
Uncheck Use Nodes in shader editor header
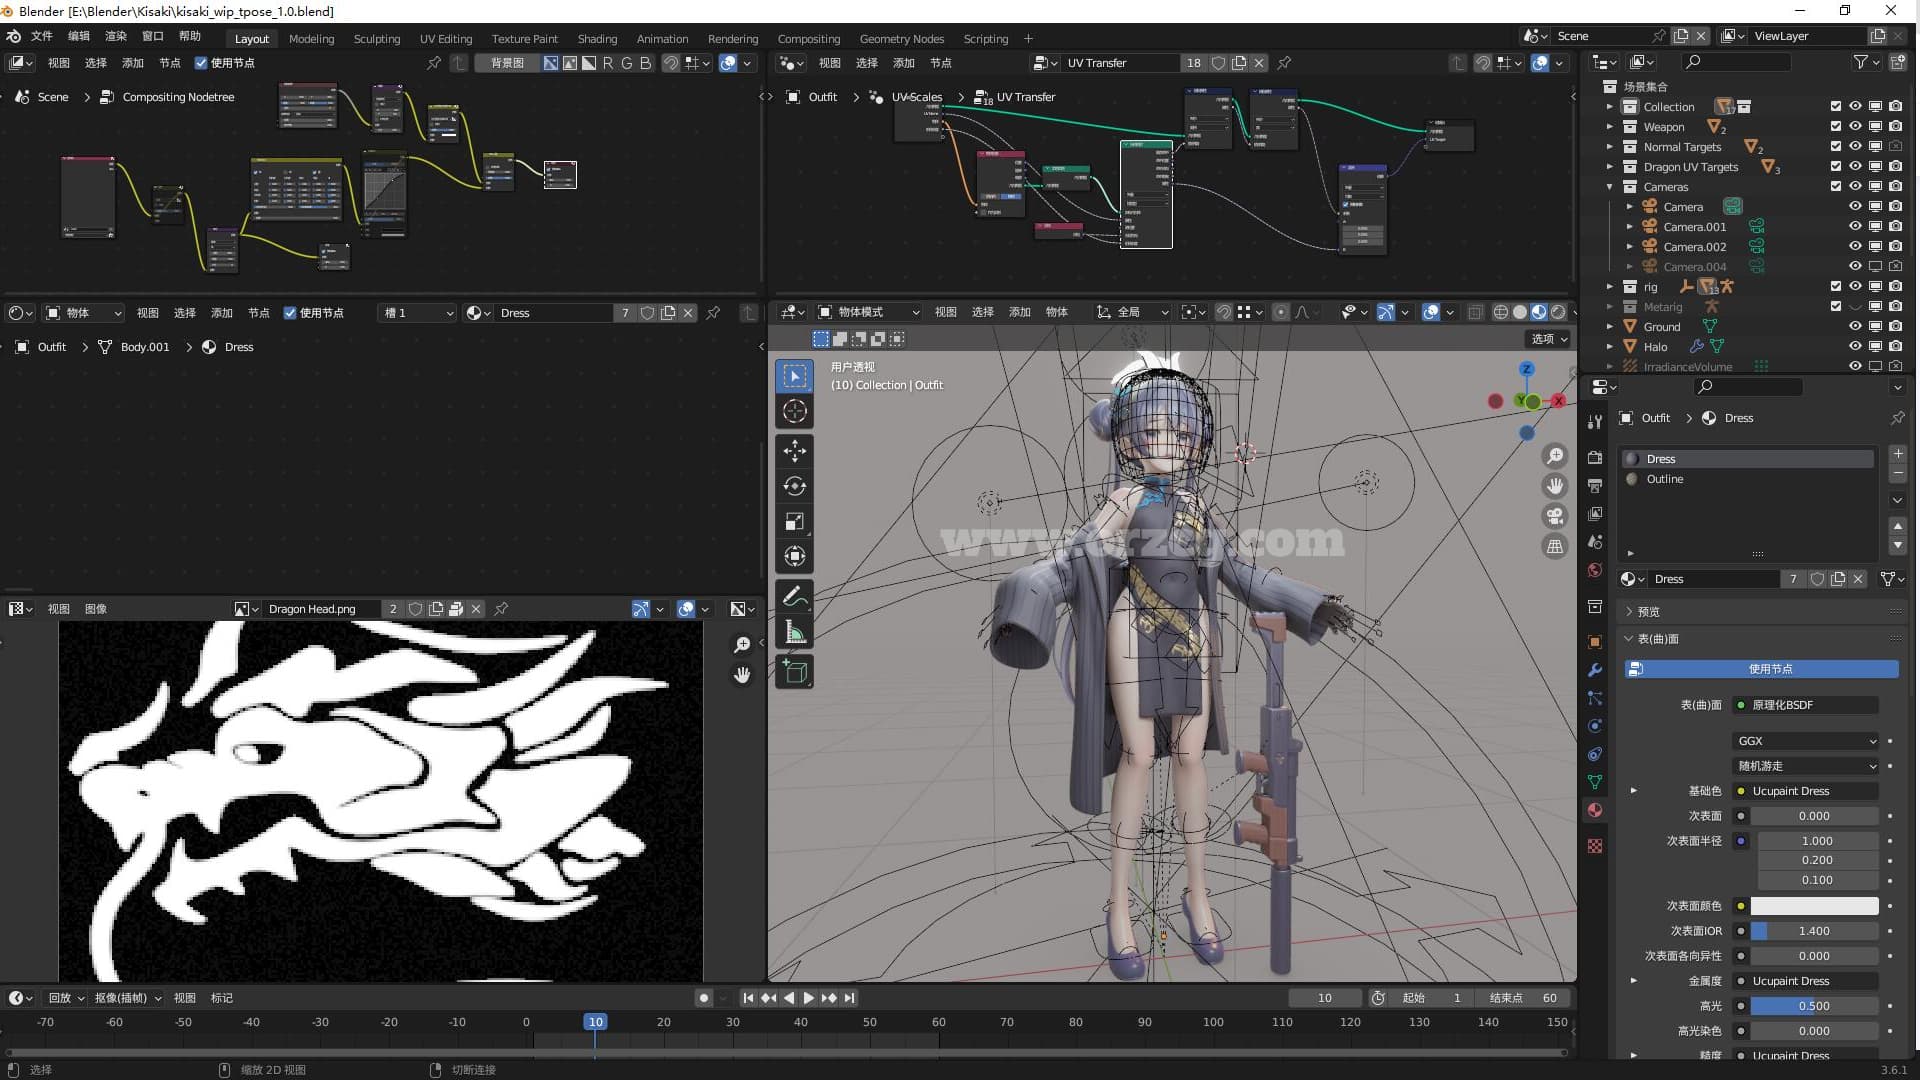coord(290,313)
